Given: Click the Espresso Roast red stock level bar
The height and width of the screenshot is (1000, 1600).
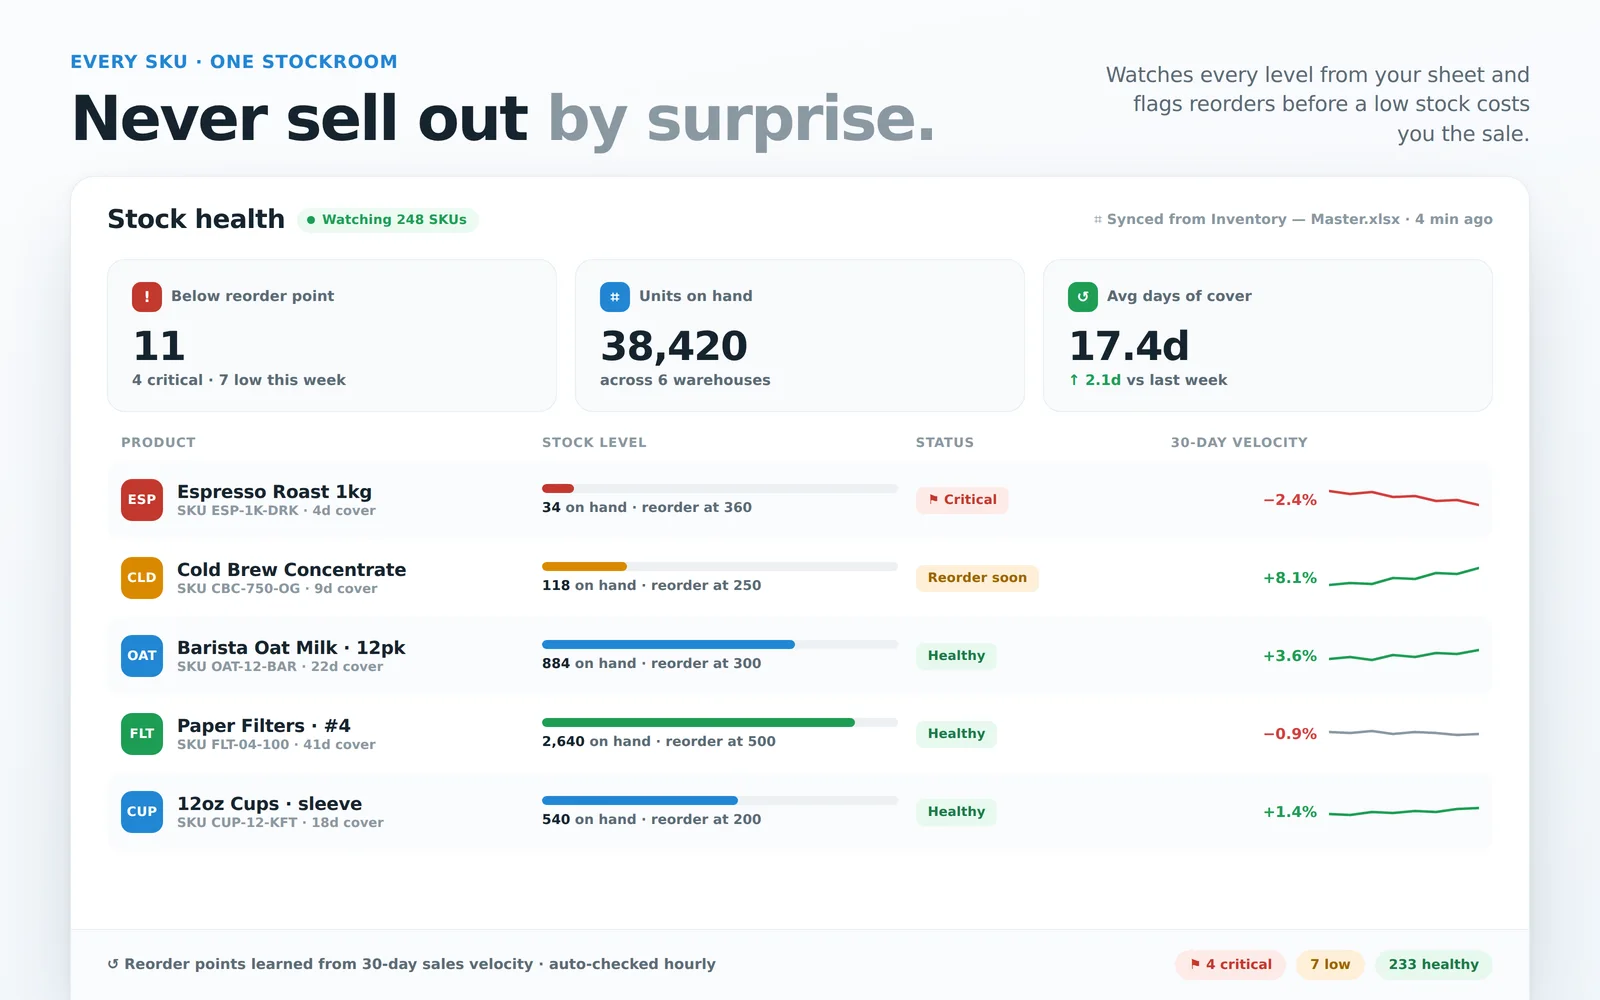Looking at the screenshot, I should tap(558, 488).
